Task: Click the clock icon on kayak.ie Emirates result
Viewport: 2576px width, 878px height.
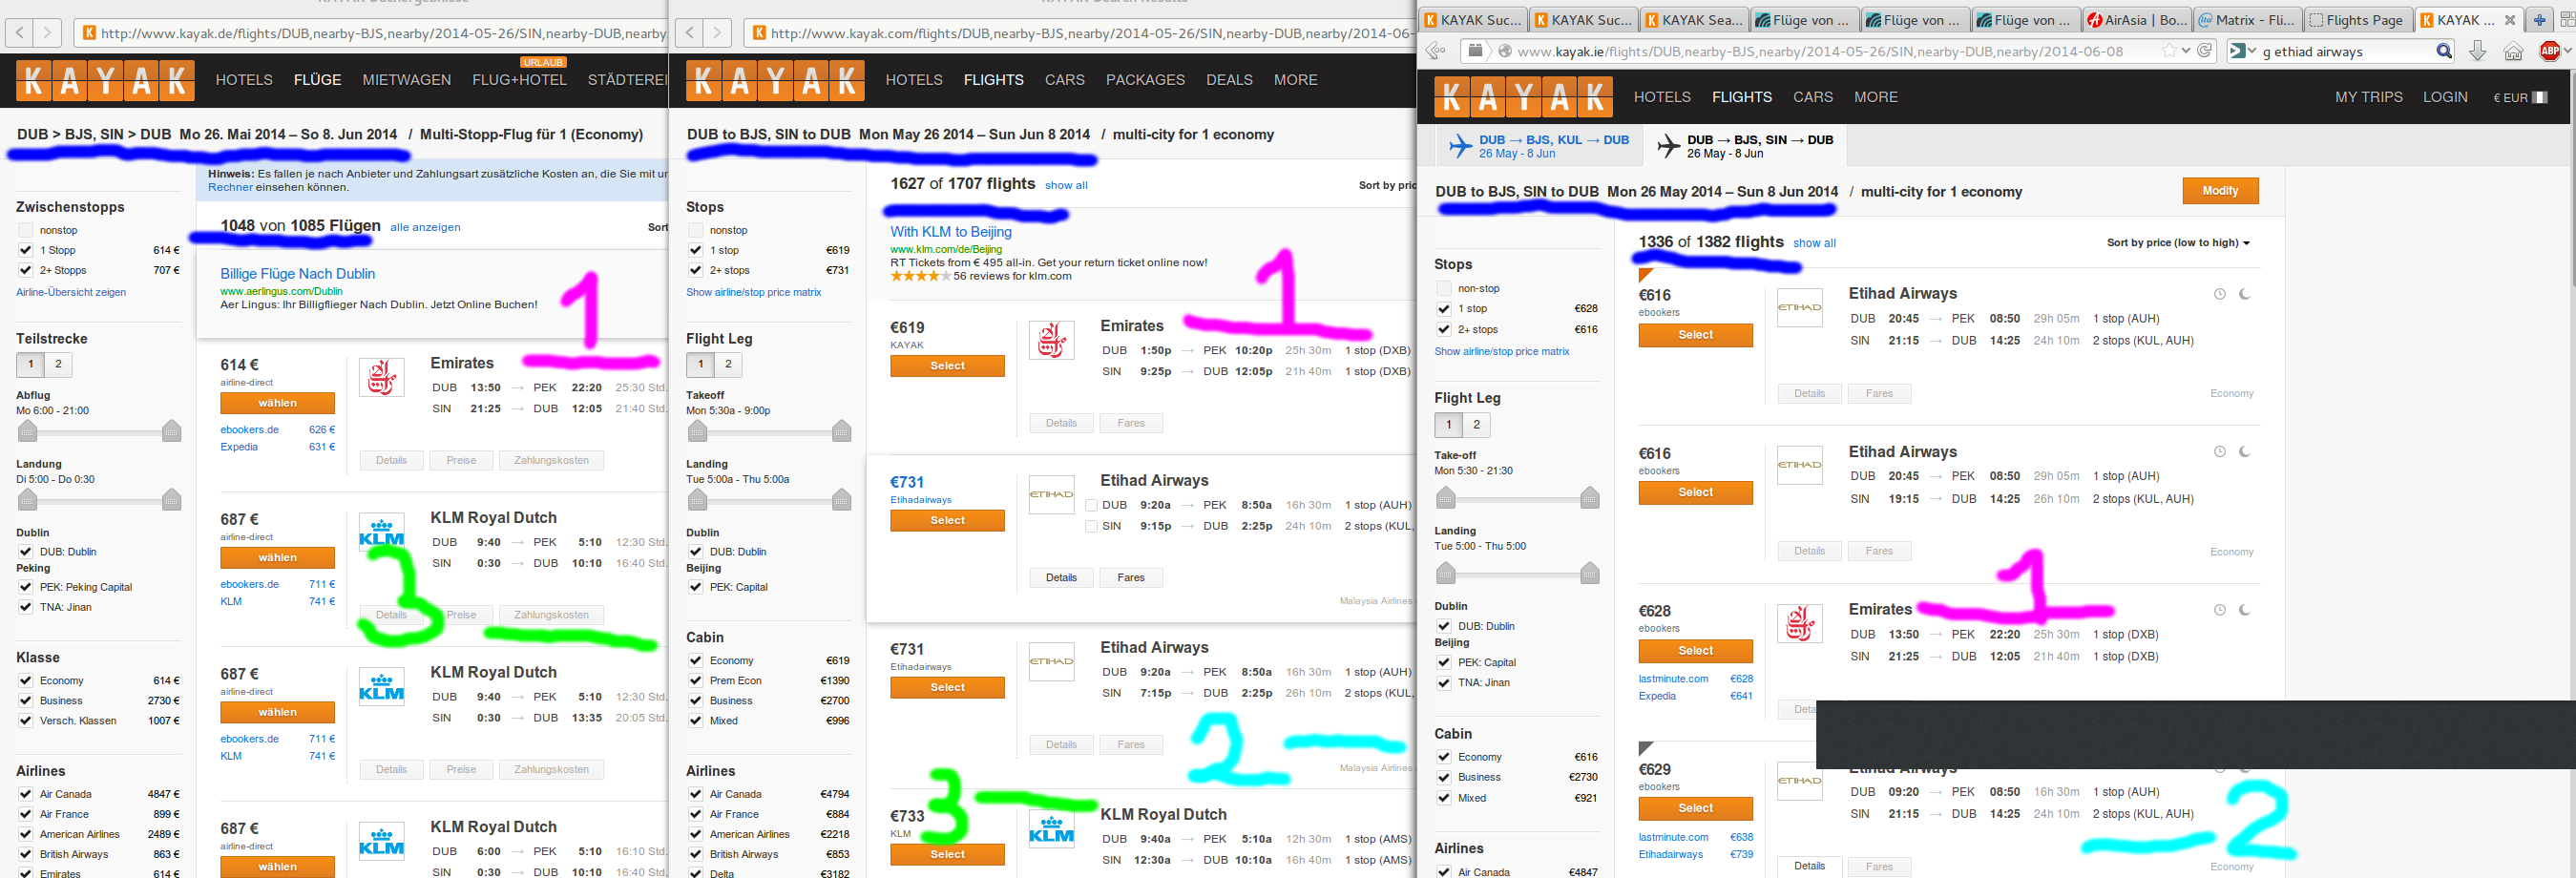Action: point(2219,610)
